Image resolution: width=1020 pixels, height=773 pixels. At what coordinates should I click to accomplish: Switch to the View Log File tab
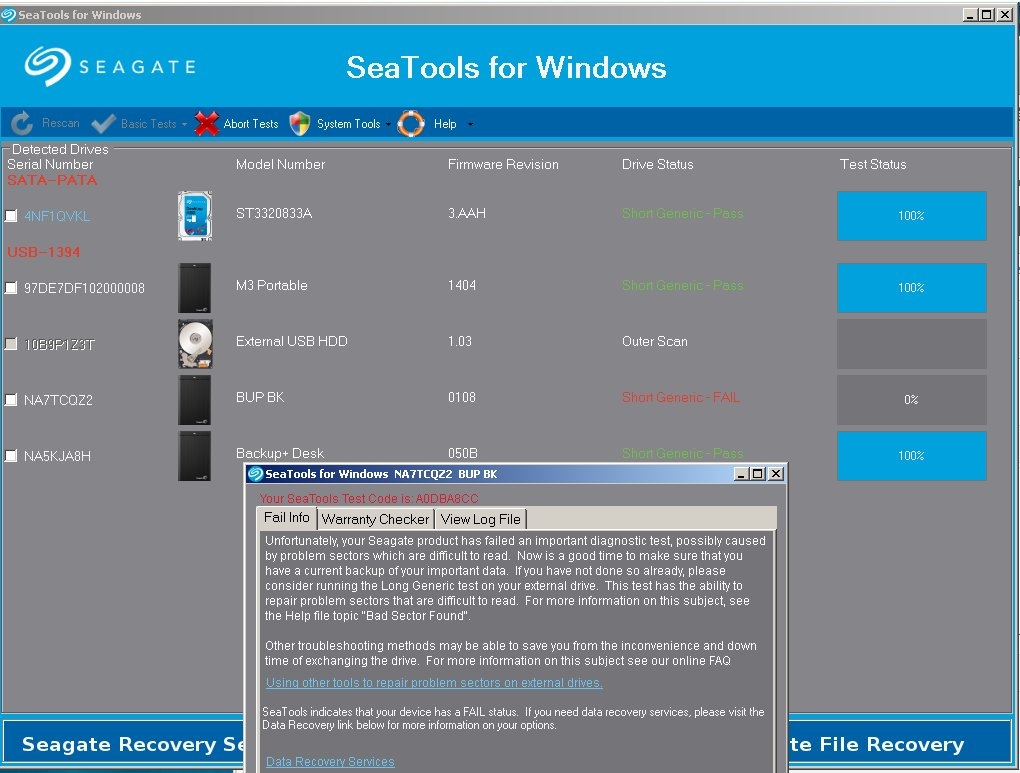click(481, 519)
